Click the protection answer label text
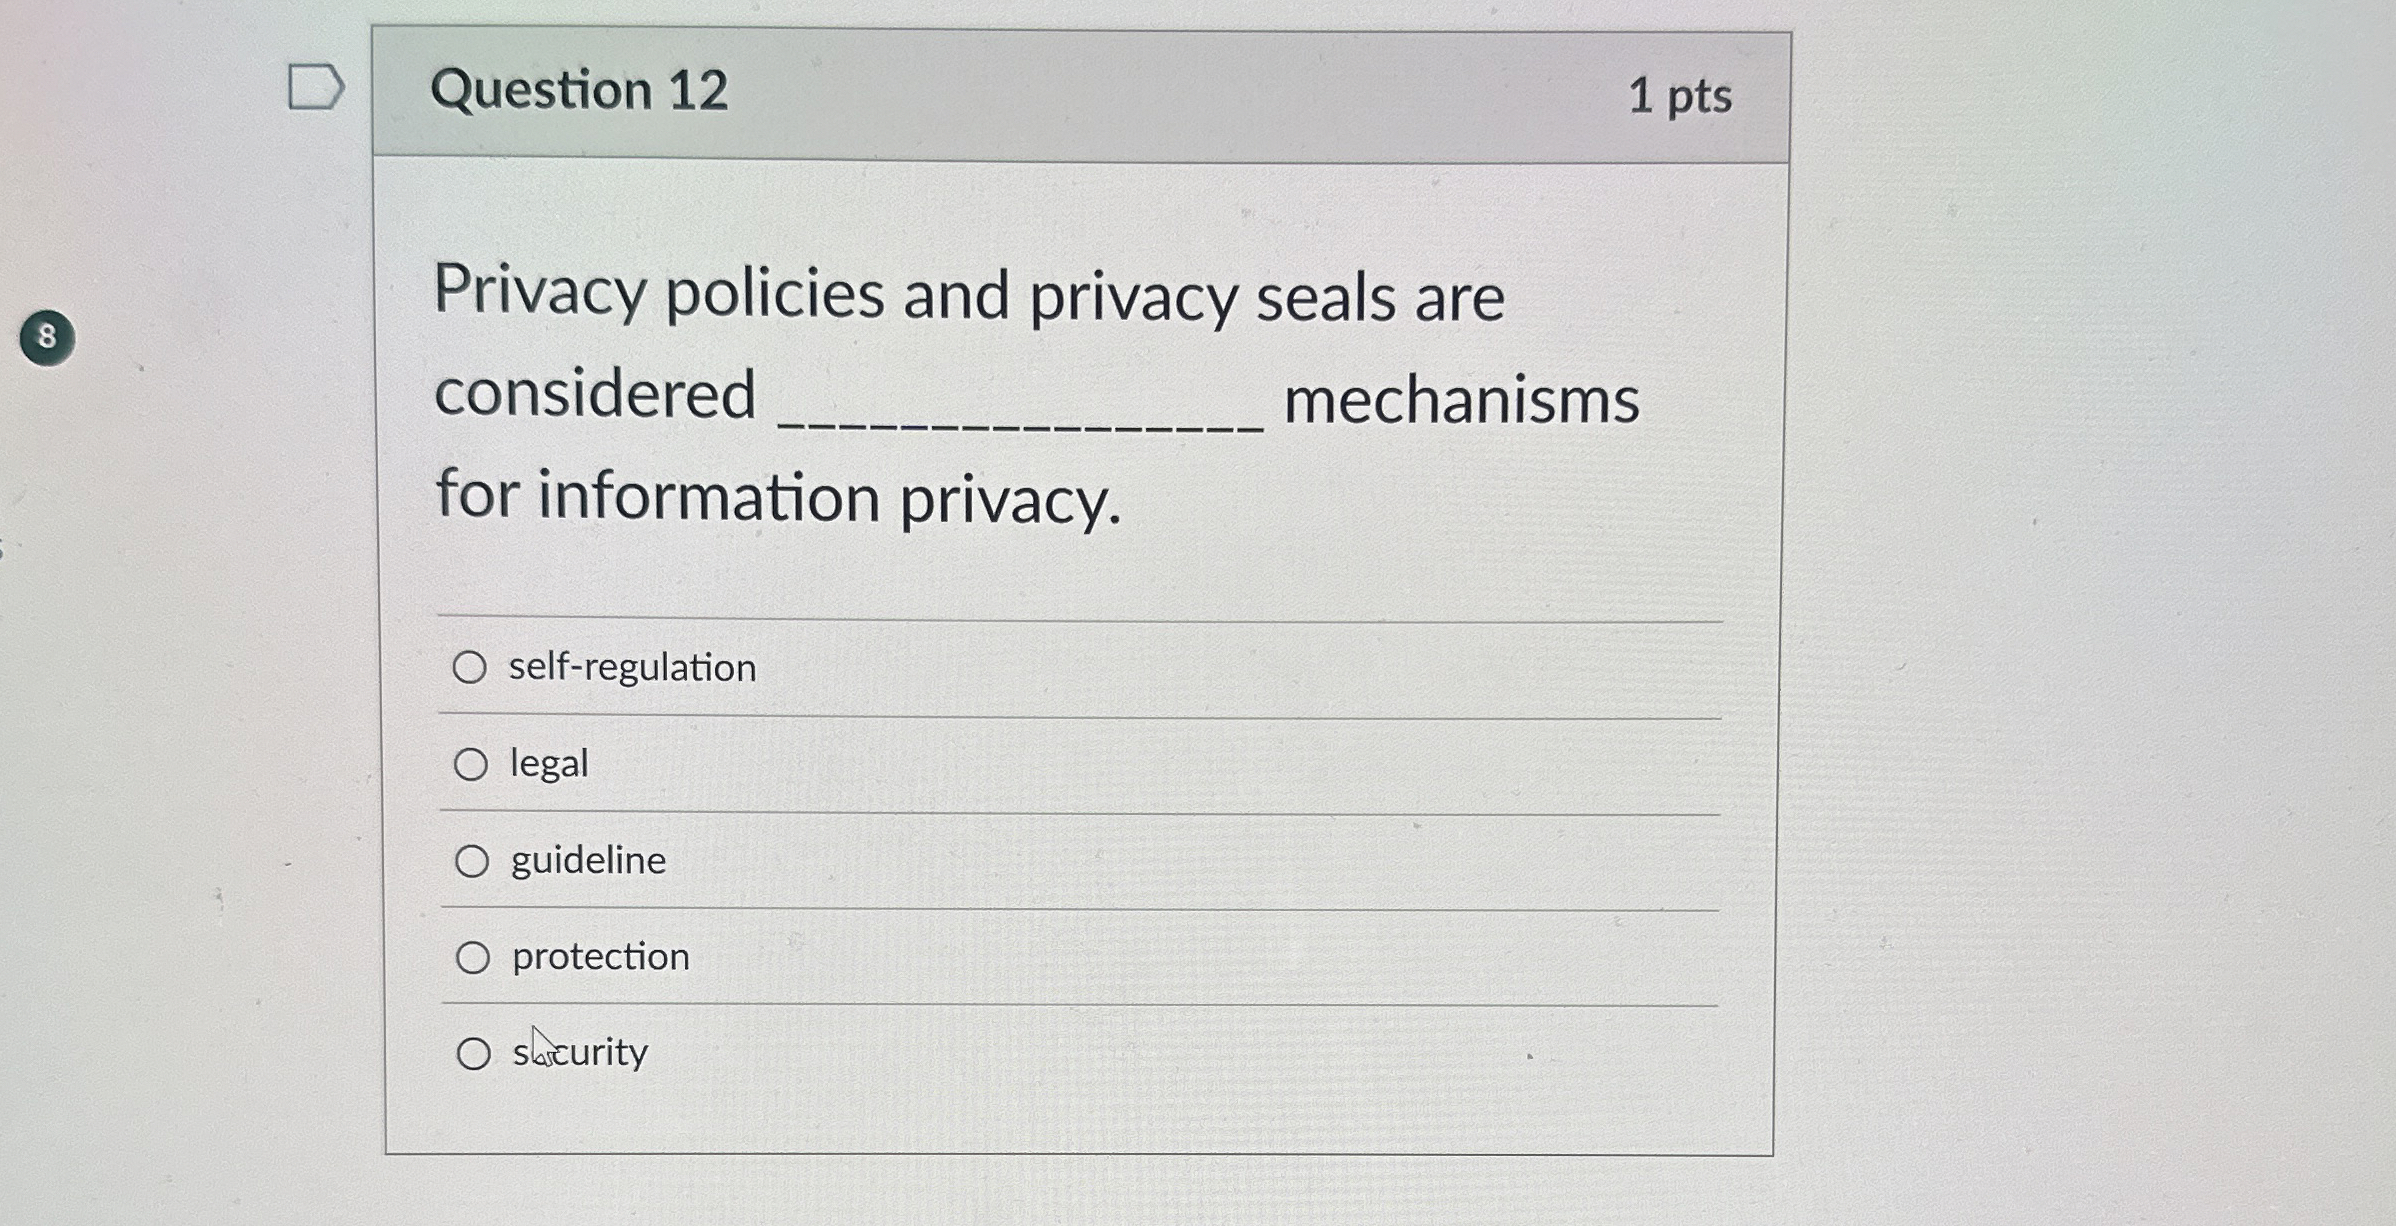This screenshot has width=2396, height=1226. coord(599,955)
